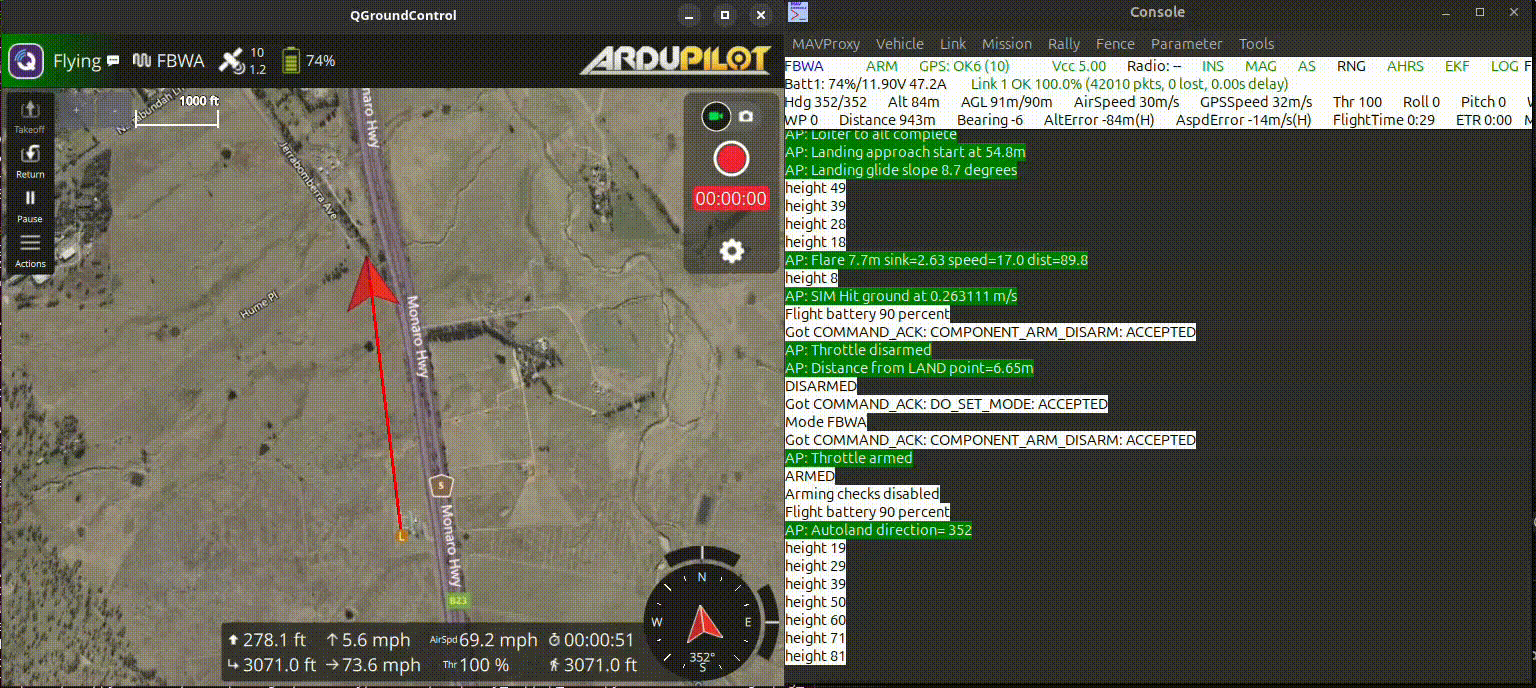This screenshot has height=688, width=1536.
Task: Click the battery icon showing 74%
Action: [291, 60]
